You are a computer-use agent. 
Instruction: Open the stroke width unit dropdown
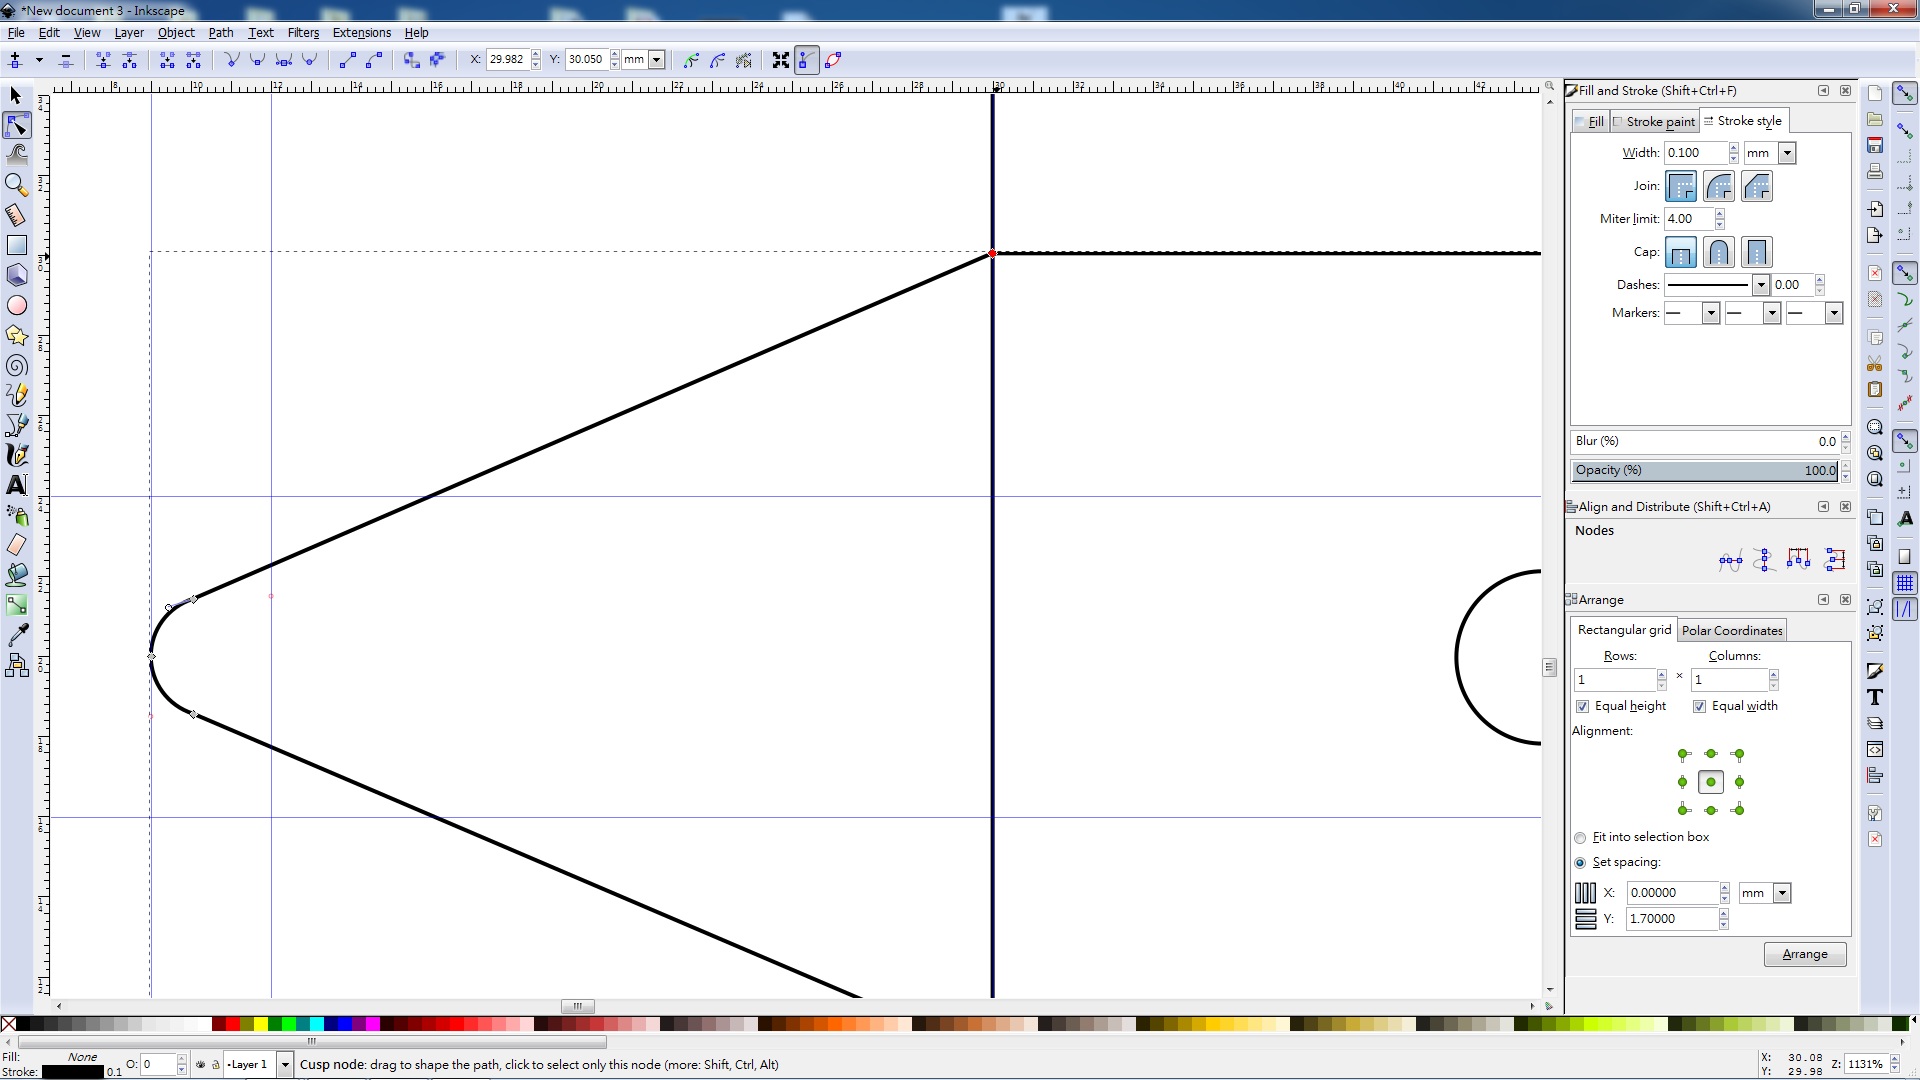point(1787,153)
